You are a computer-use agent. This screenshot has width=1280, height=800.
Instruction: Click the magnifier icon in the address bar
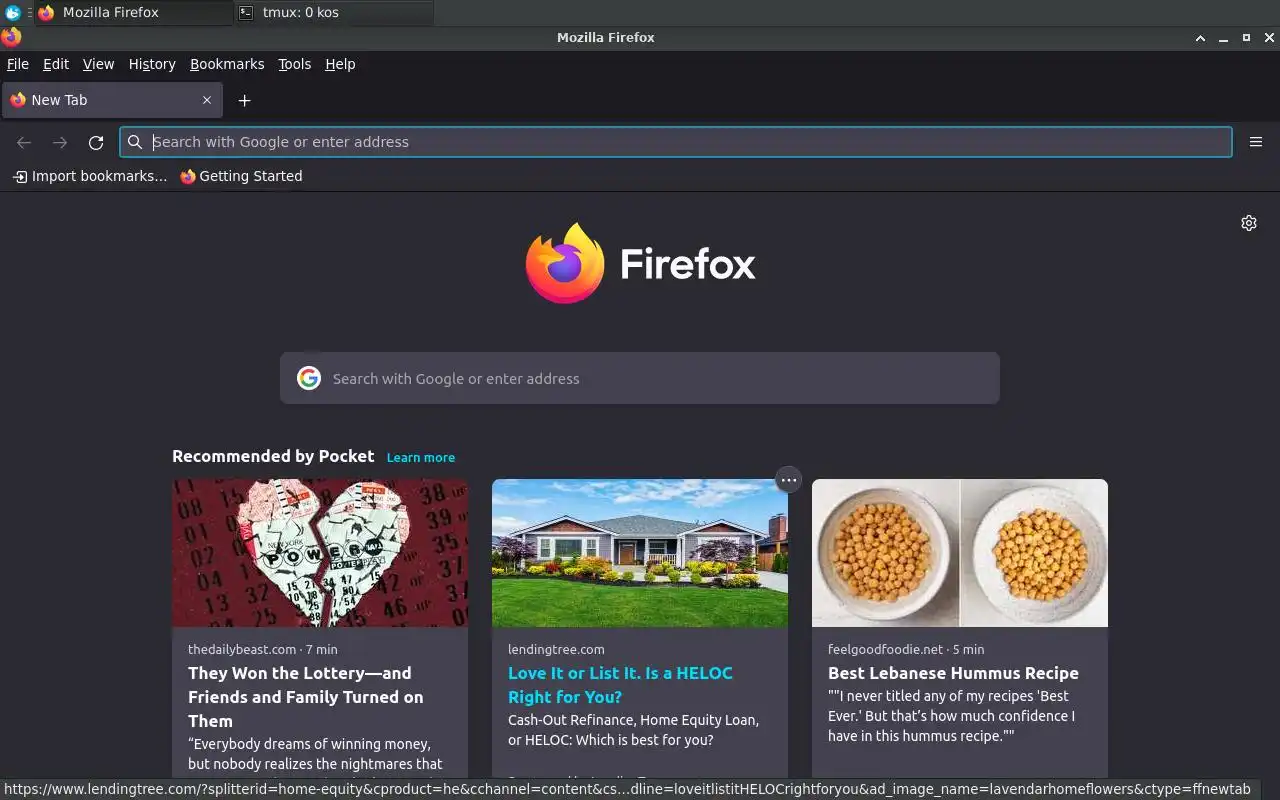[x=135, y=142]
